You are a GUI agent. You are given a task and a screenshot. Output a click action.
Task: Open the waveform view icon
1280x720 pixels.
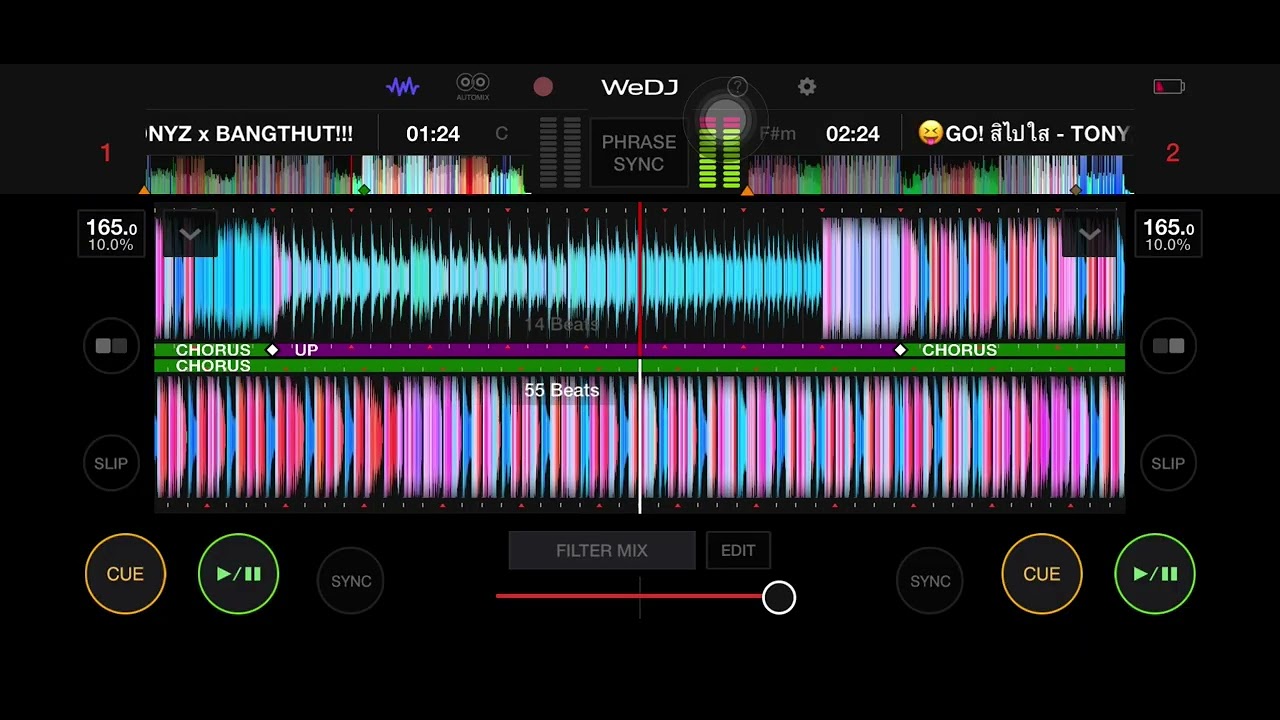[x=403, y=87]
